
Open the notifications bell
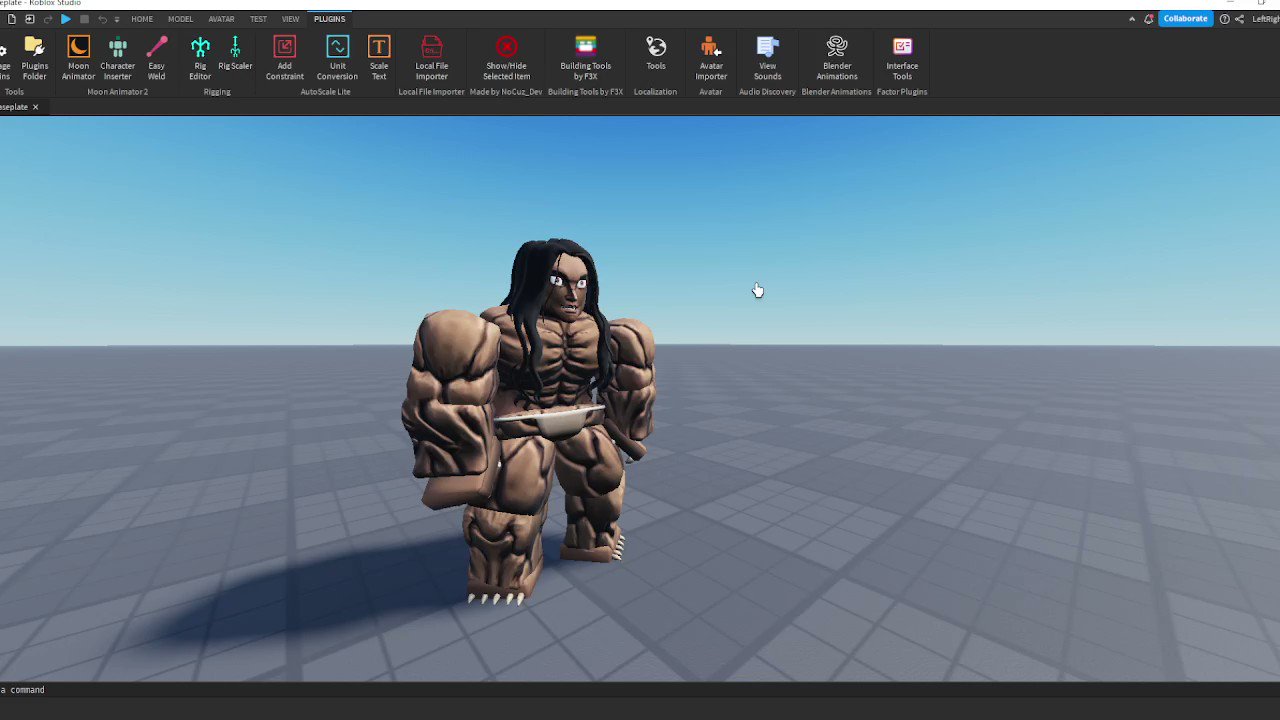[1149, 19]
